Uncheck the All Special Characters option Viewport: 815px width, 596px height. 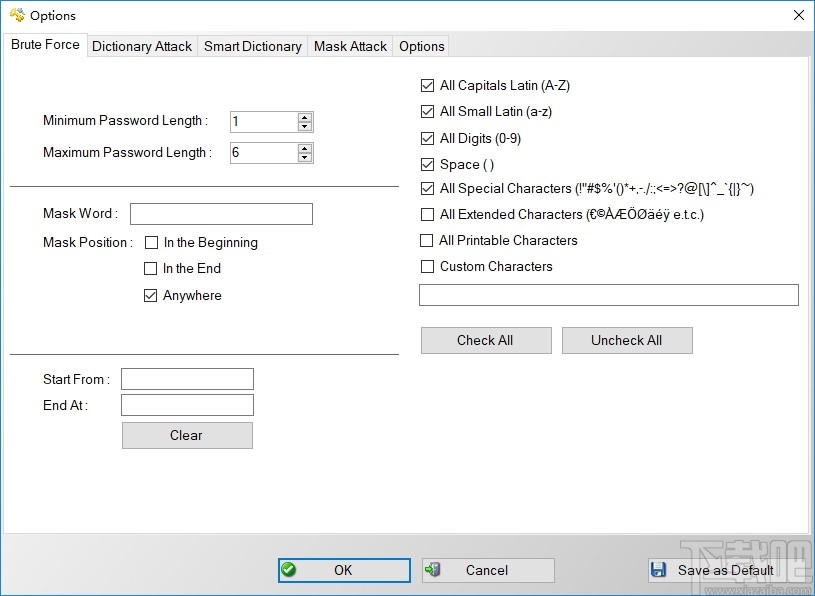point(427,188)
